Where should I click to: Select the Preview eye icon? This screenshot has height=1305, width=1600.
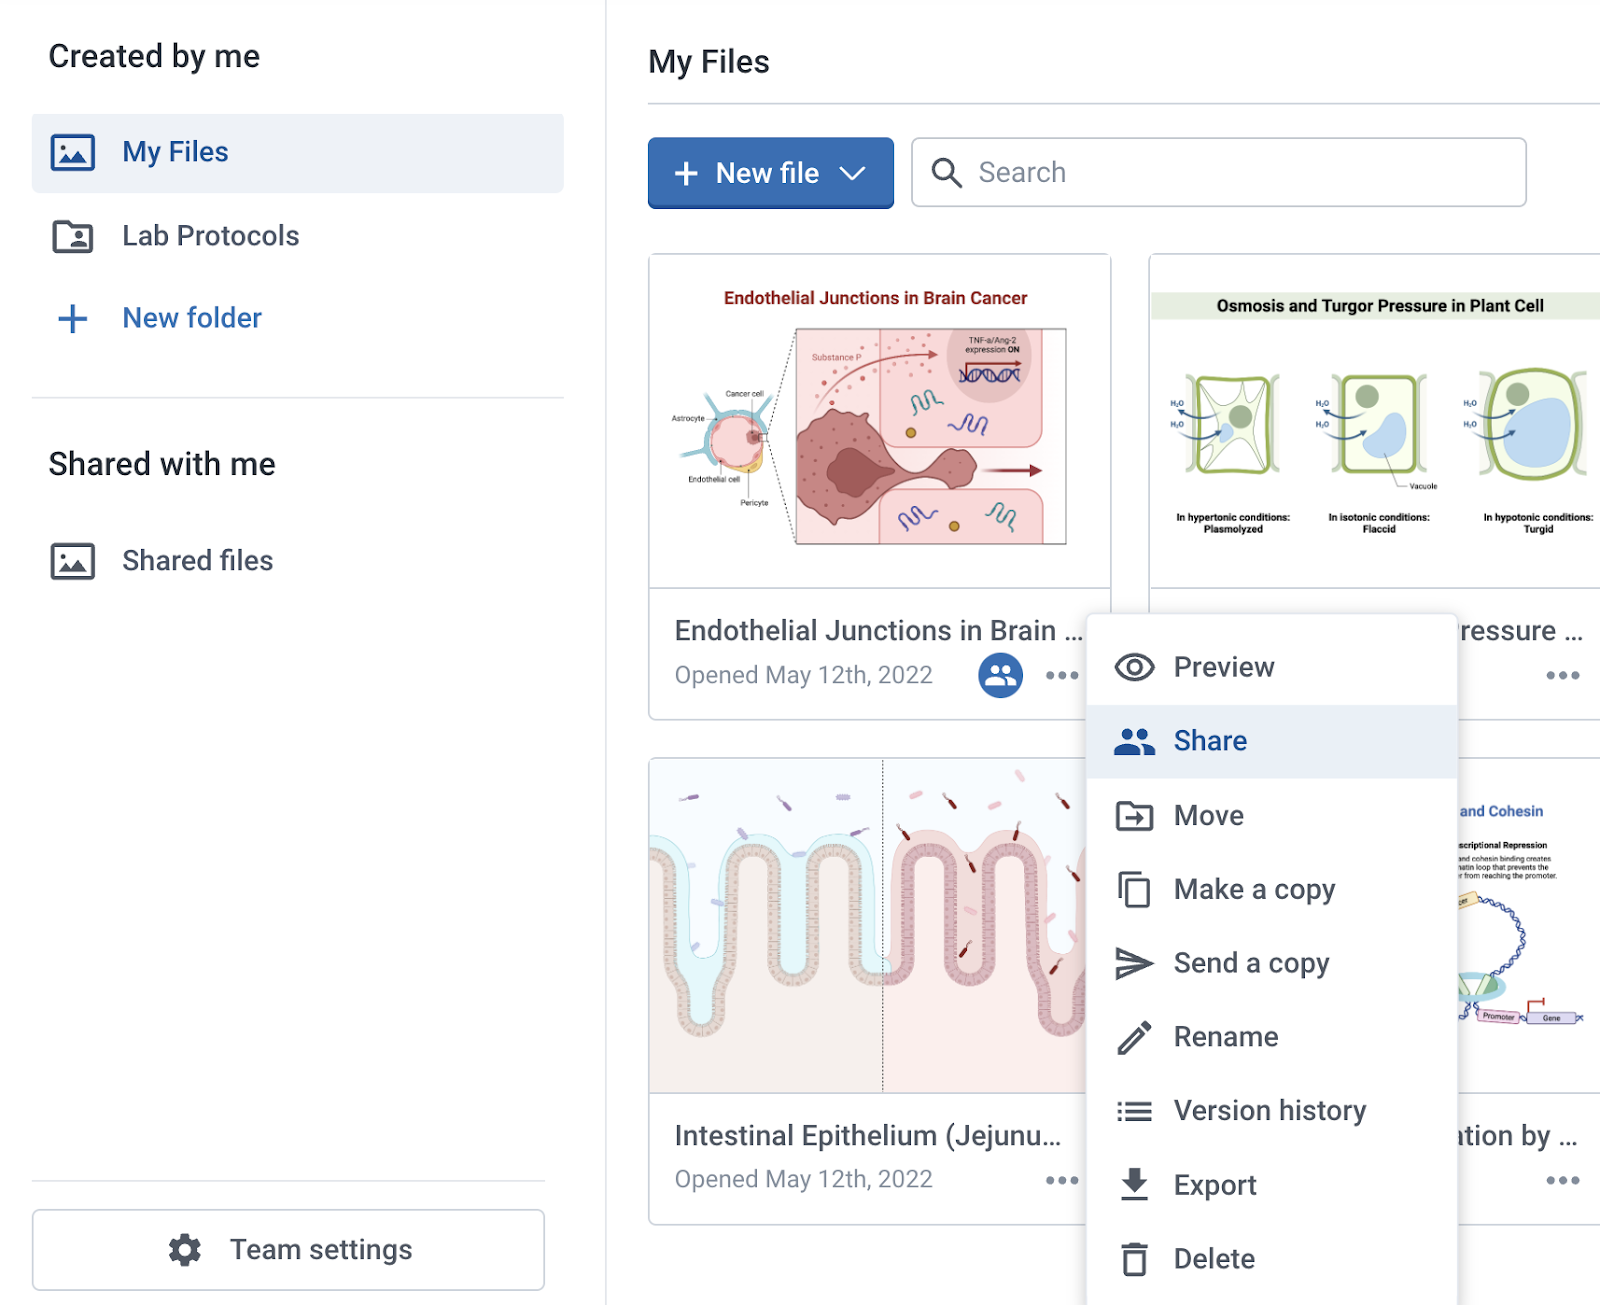click(1134, 666)
